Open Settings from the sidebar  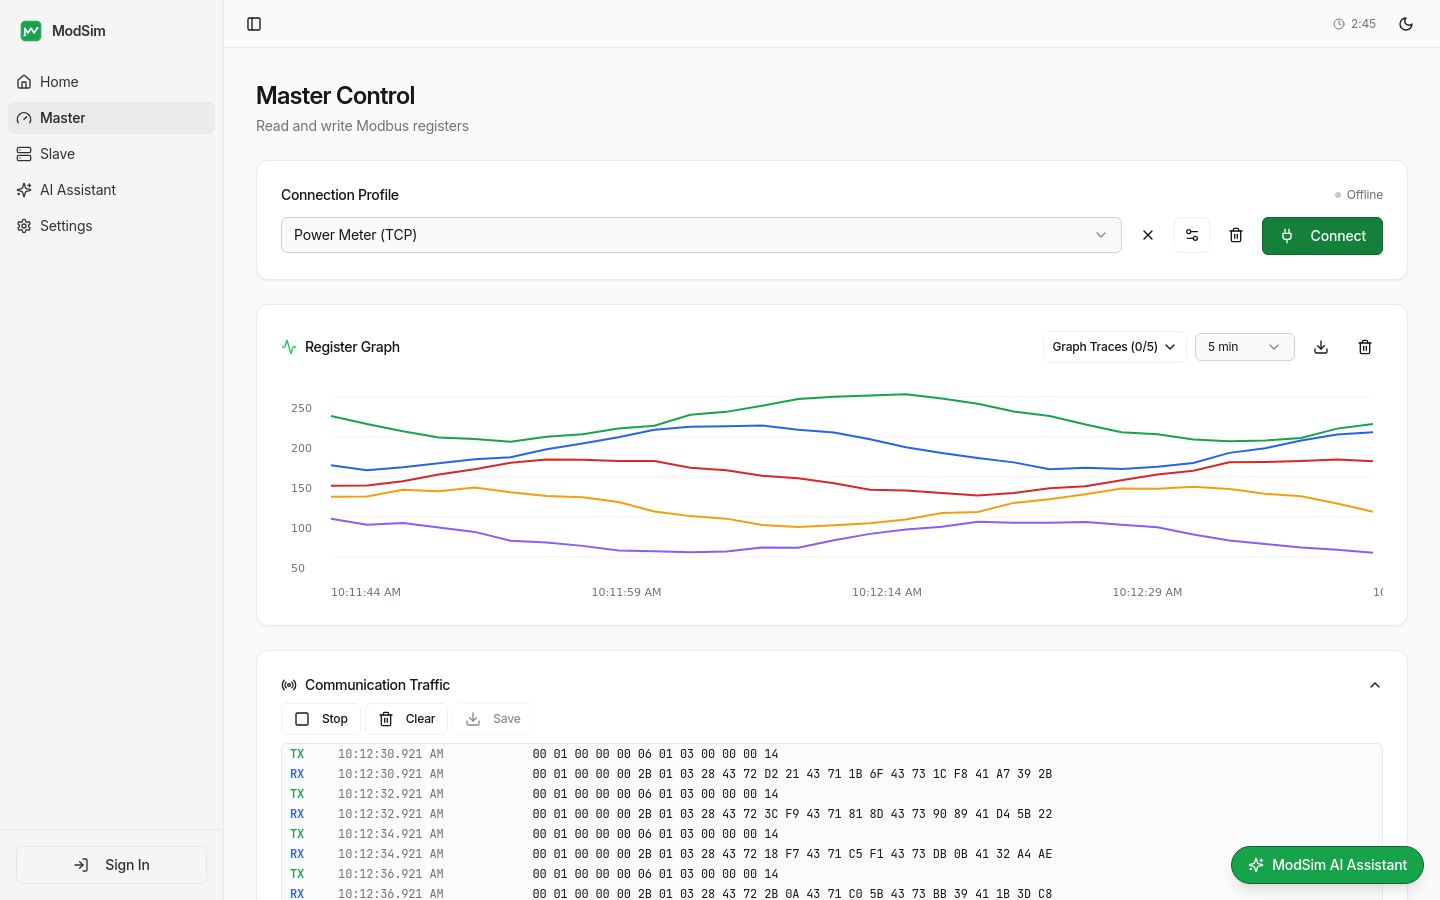point(111,226)
